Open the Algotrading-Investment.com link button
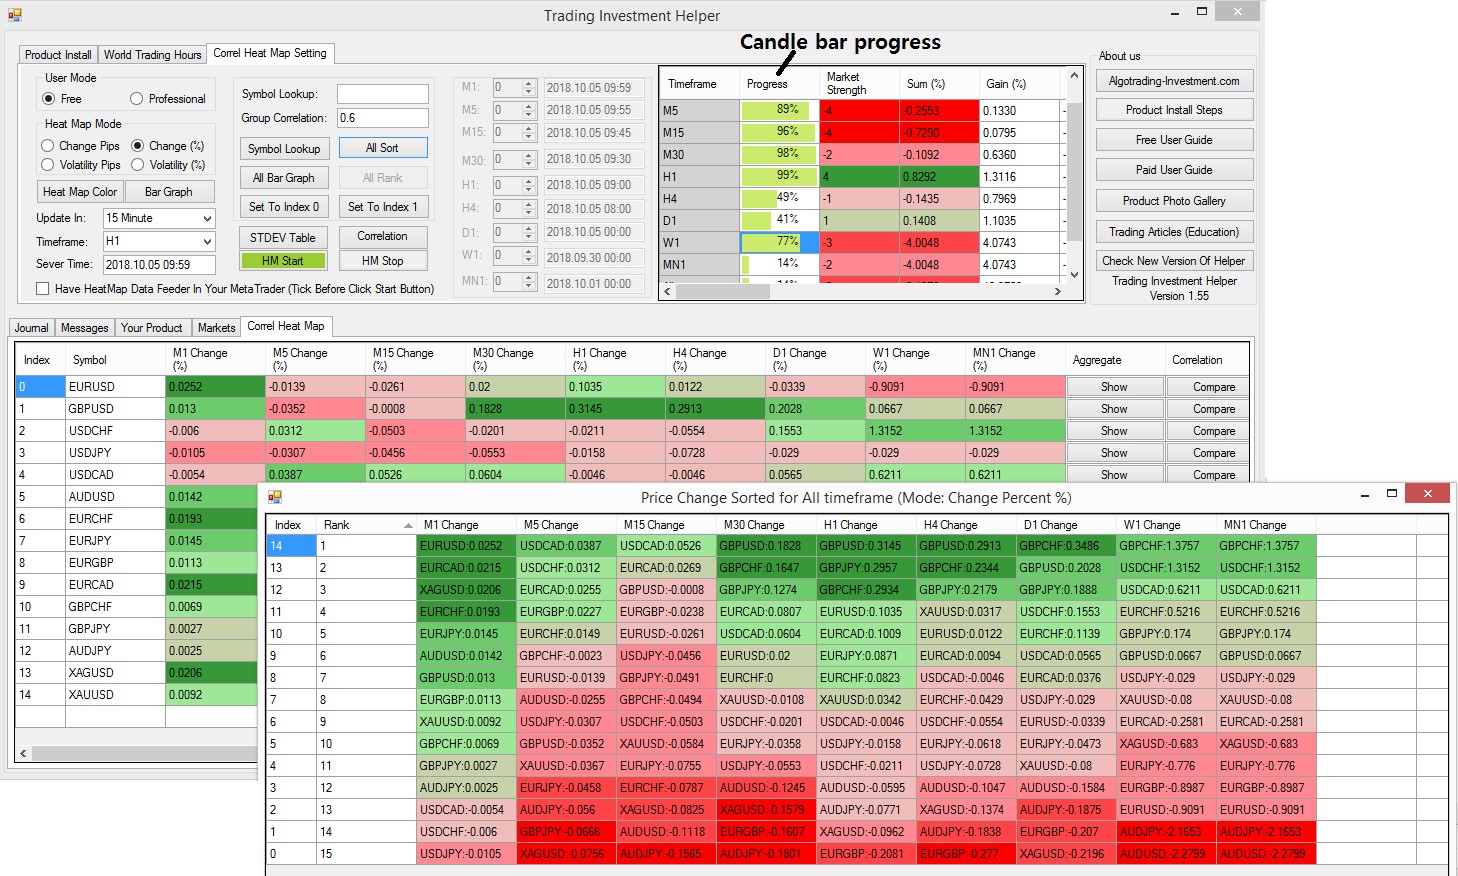 [1174, 81]
